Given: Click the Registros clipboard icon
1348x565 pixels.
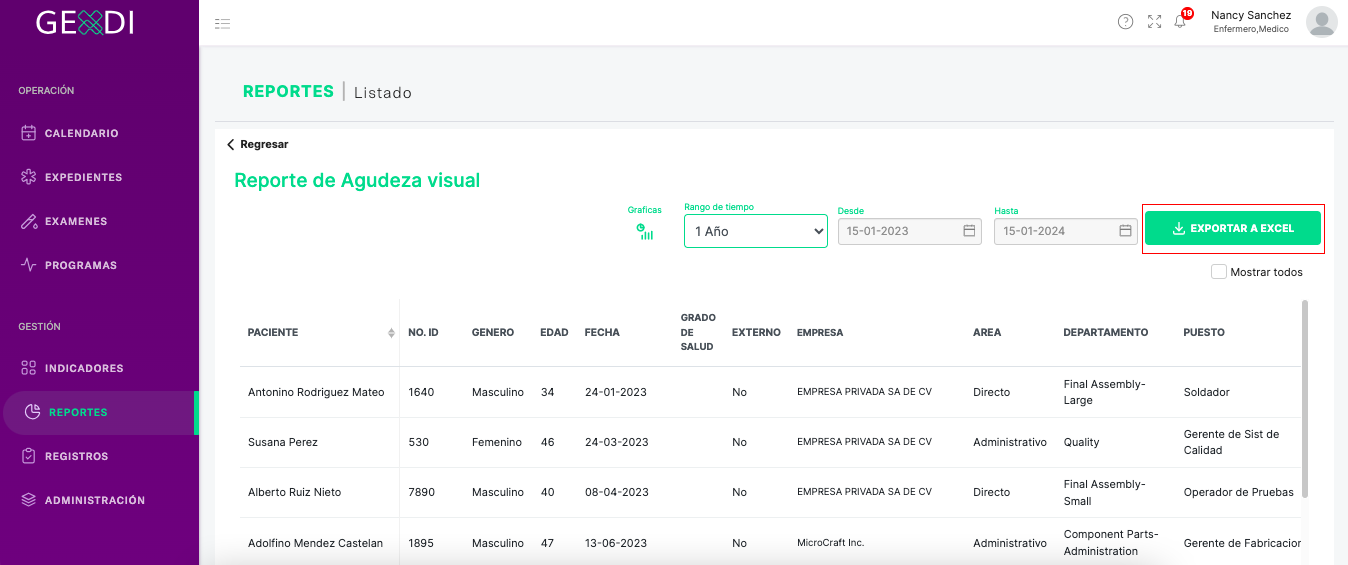Looking at the screenshot, I should point(28,456).
